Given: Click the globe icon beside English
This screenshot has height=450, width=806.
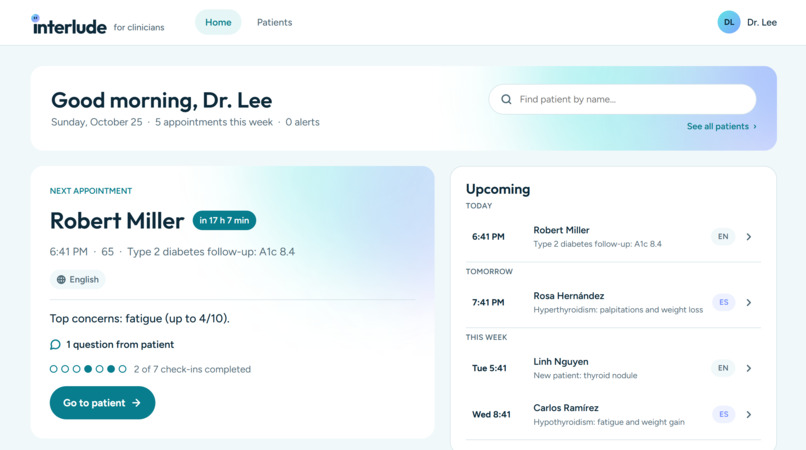Looking at the screenshot, I should coord(61,279).
